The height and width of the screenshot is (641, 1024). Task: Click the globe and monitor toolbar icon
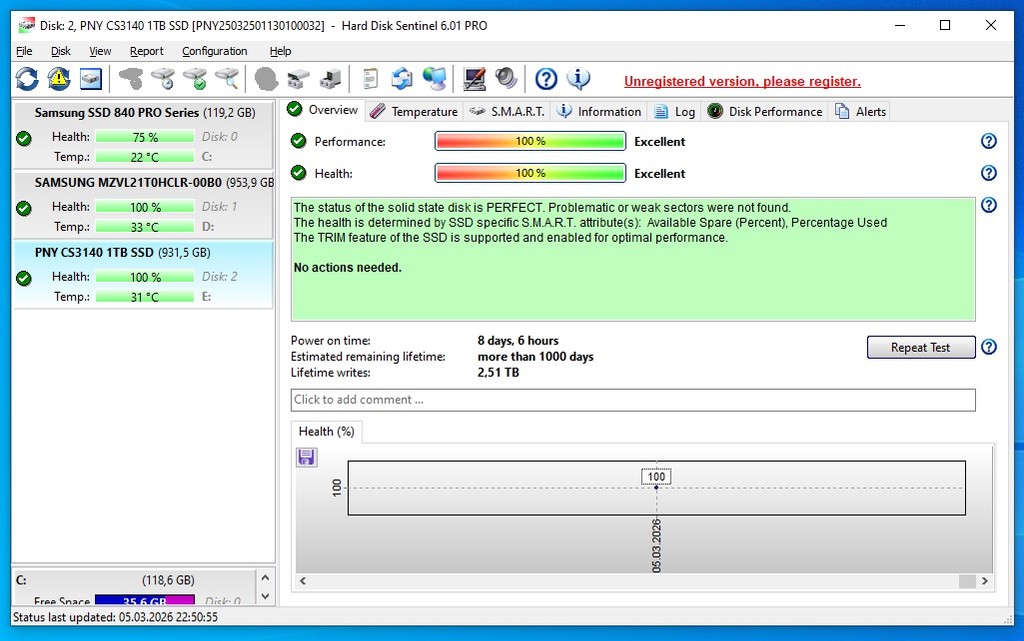click(x=434, y=79)
